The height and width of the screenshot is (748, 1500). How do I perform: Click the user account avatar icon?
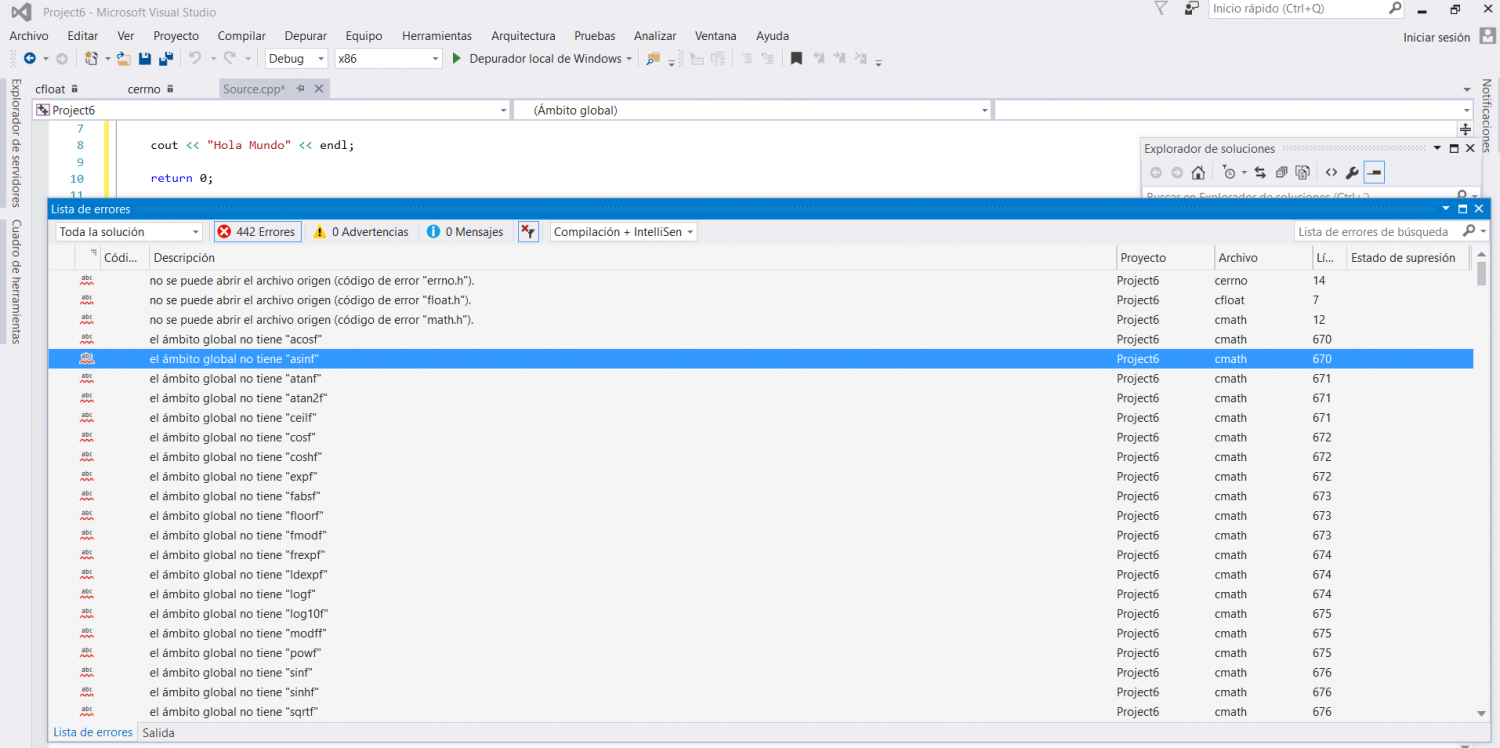click(x=1487, y=36)
